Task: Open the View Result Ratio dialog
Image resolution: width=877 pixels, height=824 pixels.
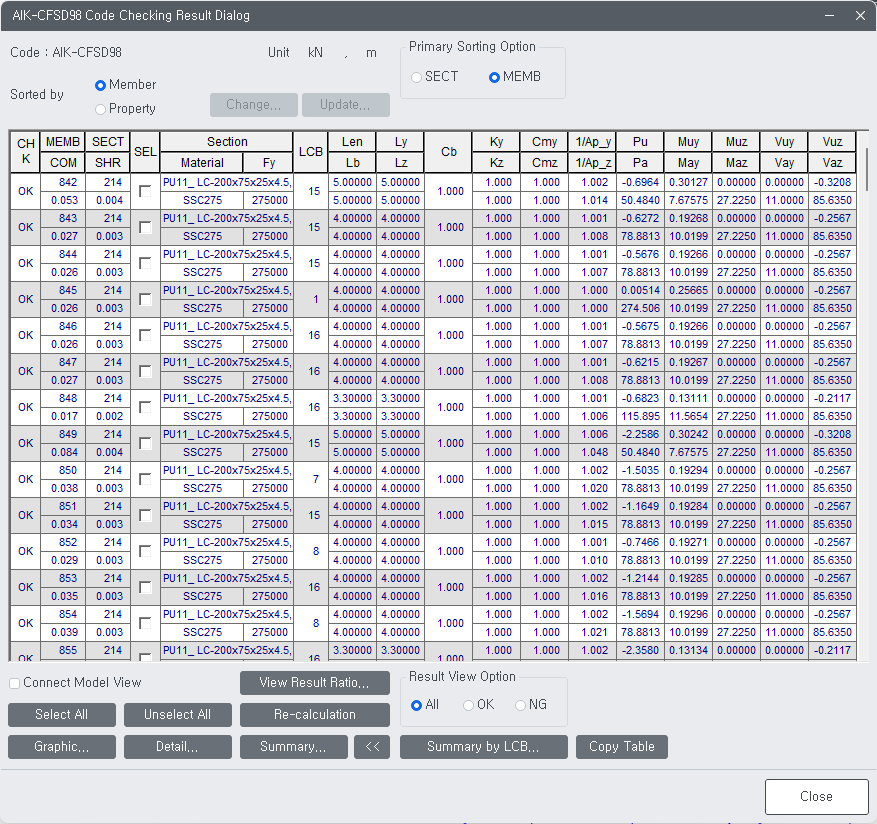Action: click(314, 682)
